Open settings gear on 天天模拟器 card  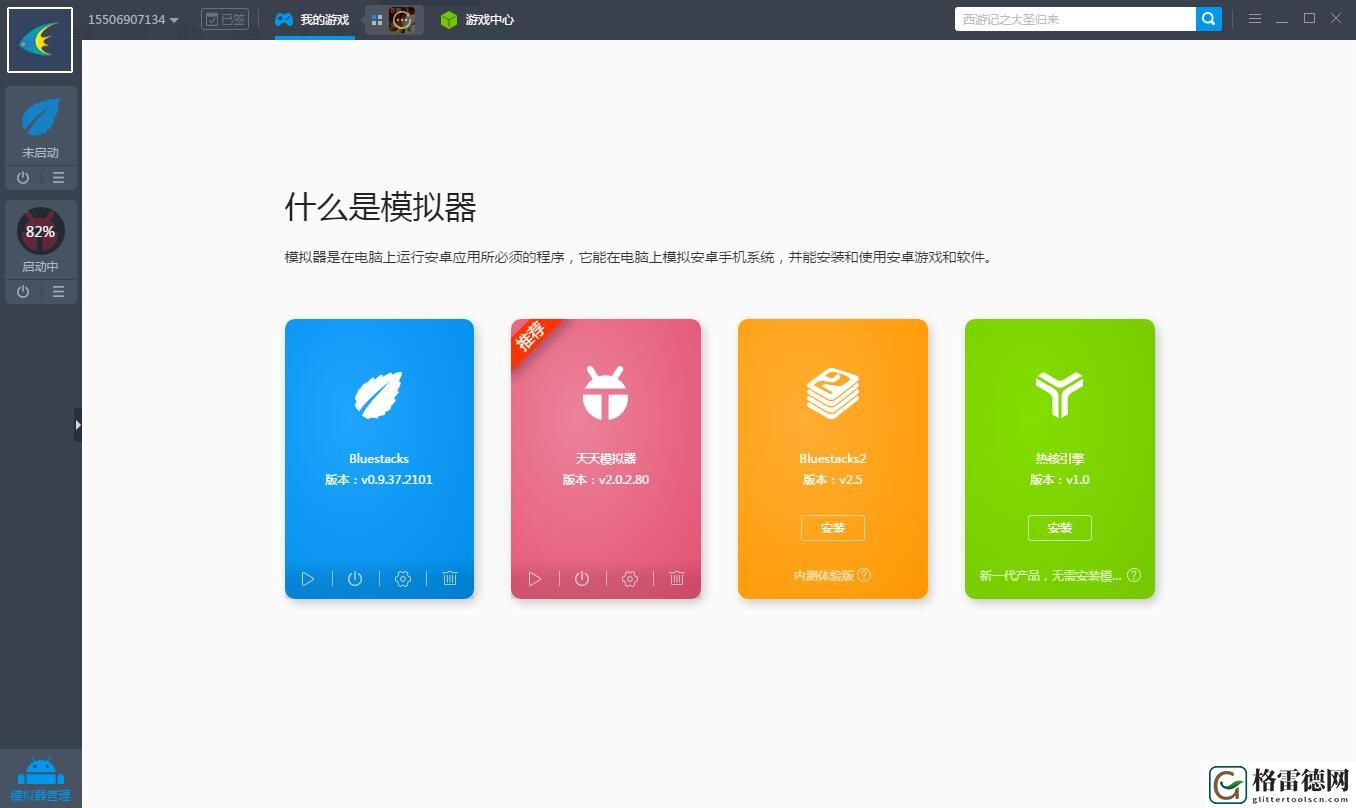(x=630, y=579)
